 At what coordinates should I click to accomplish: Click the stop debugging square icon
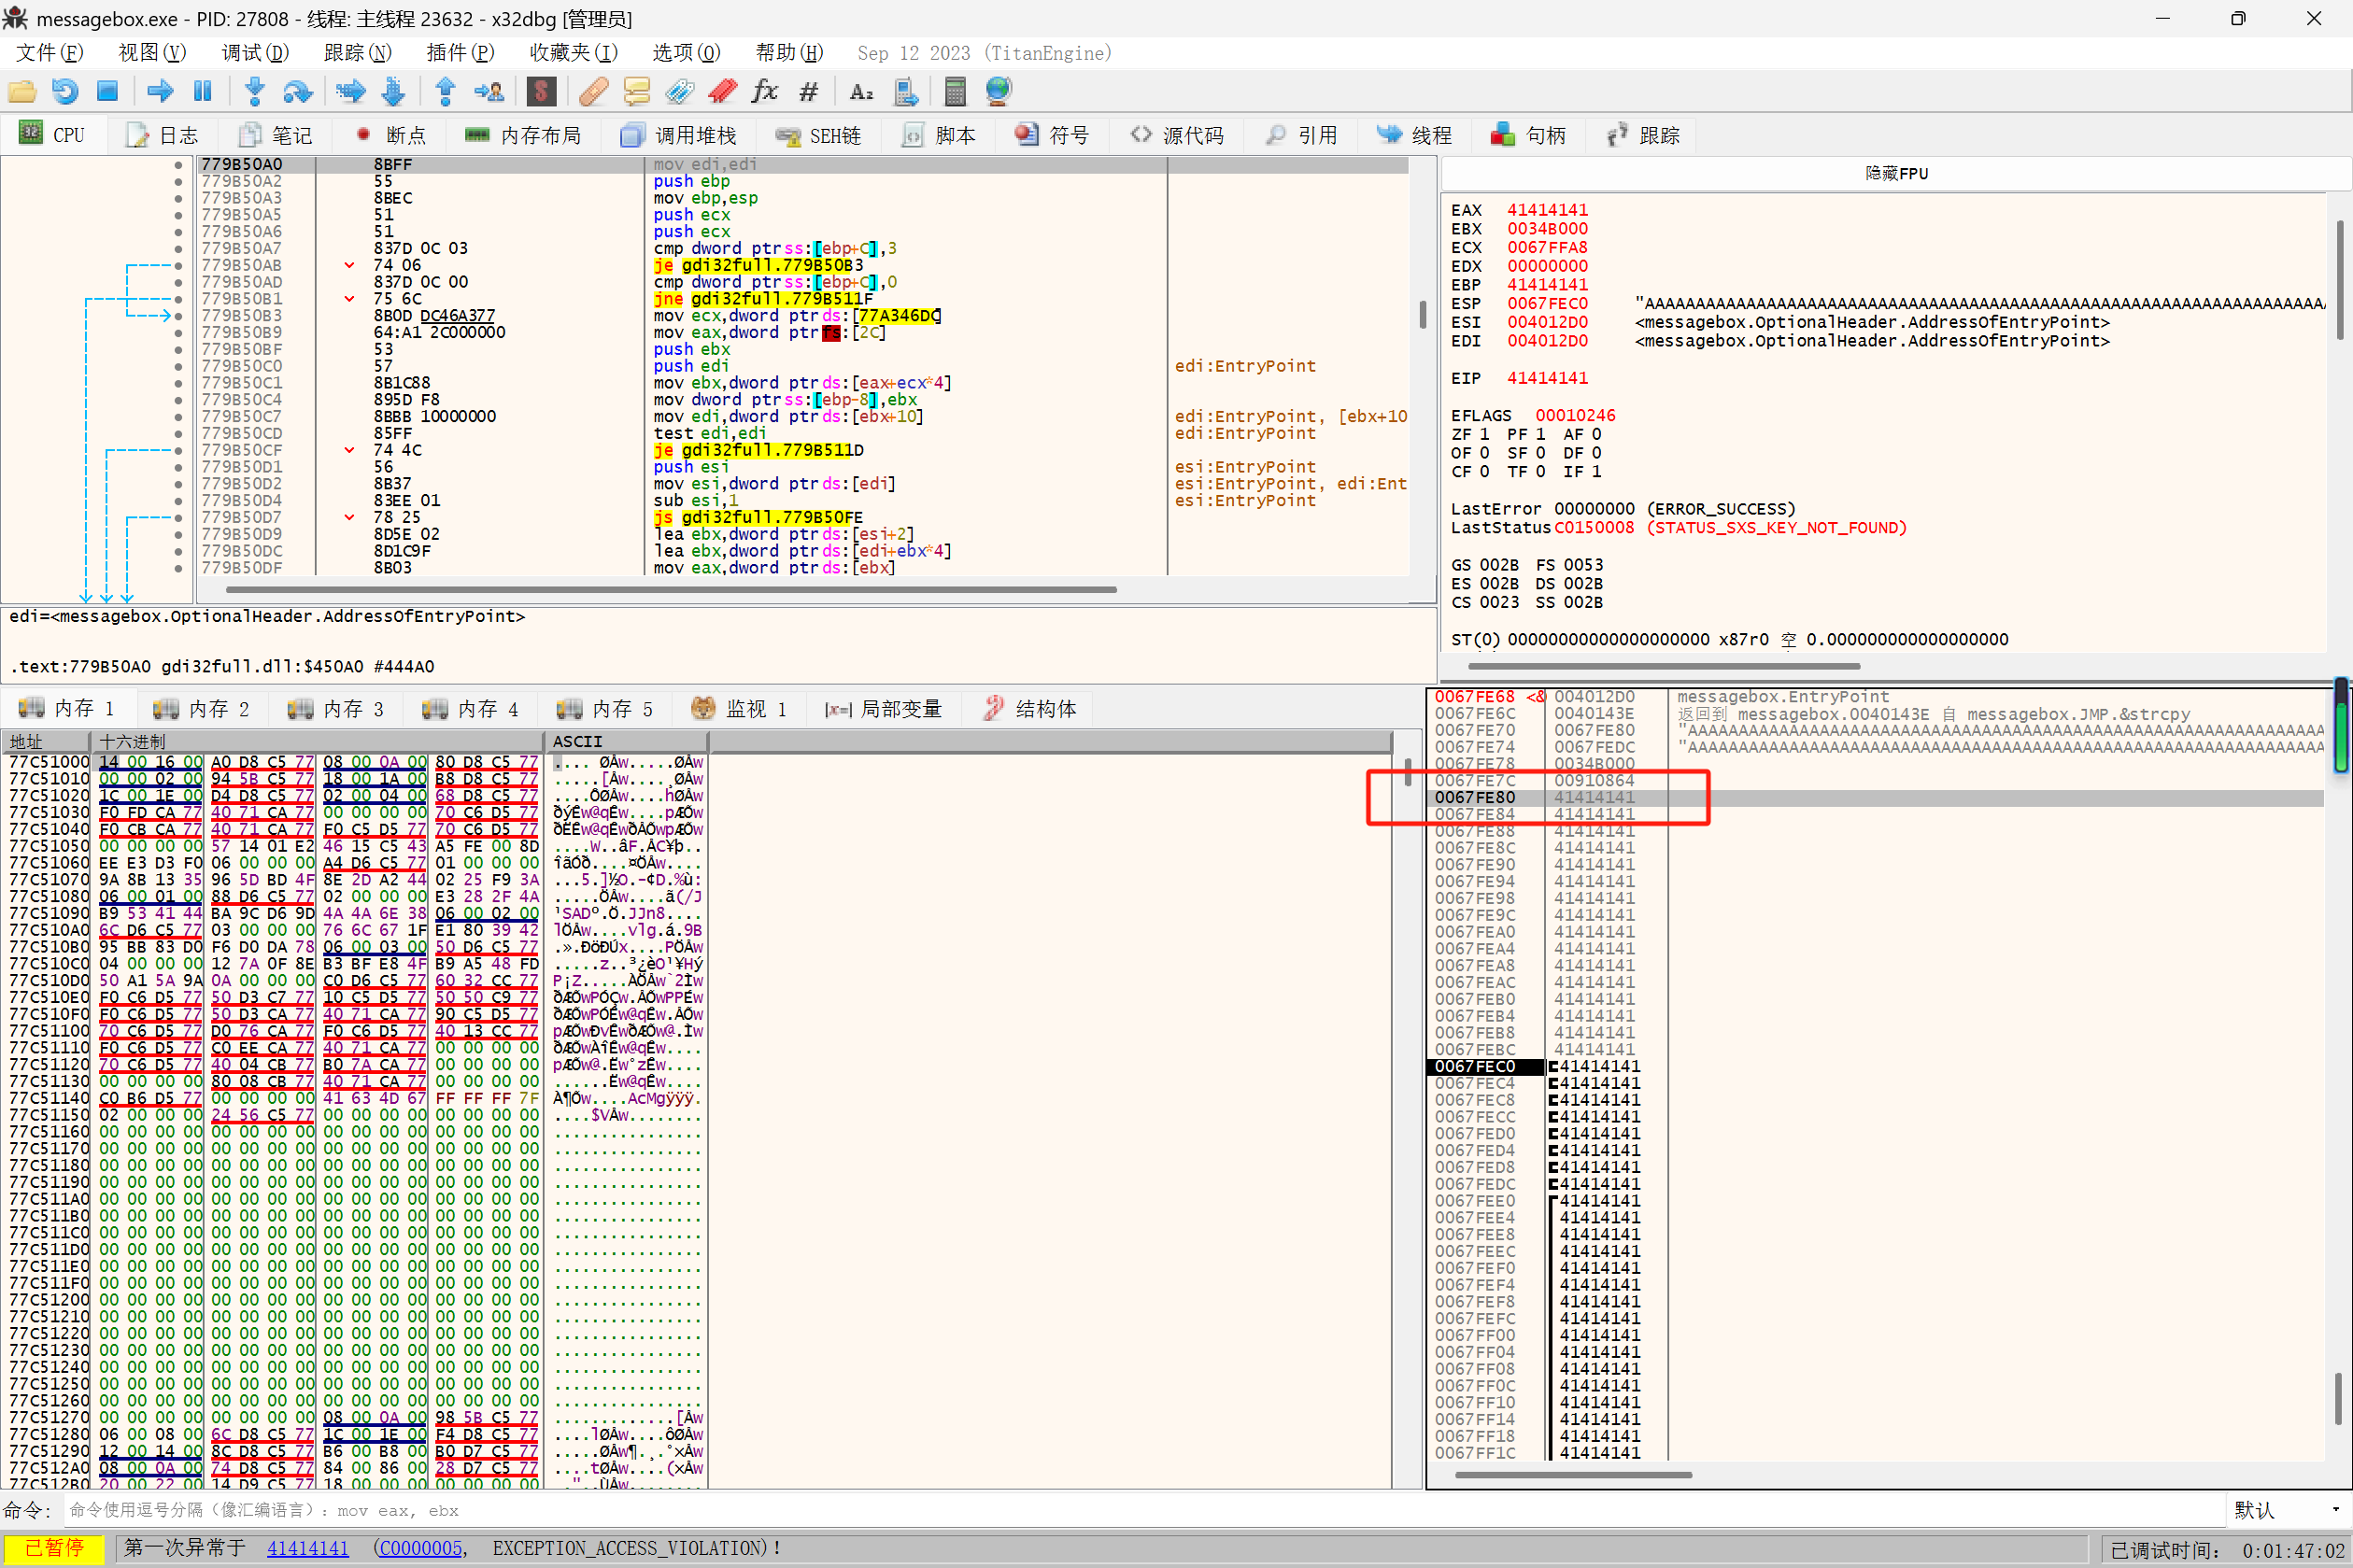[108, 92]
